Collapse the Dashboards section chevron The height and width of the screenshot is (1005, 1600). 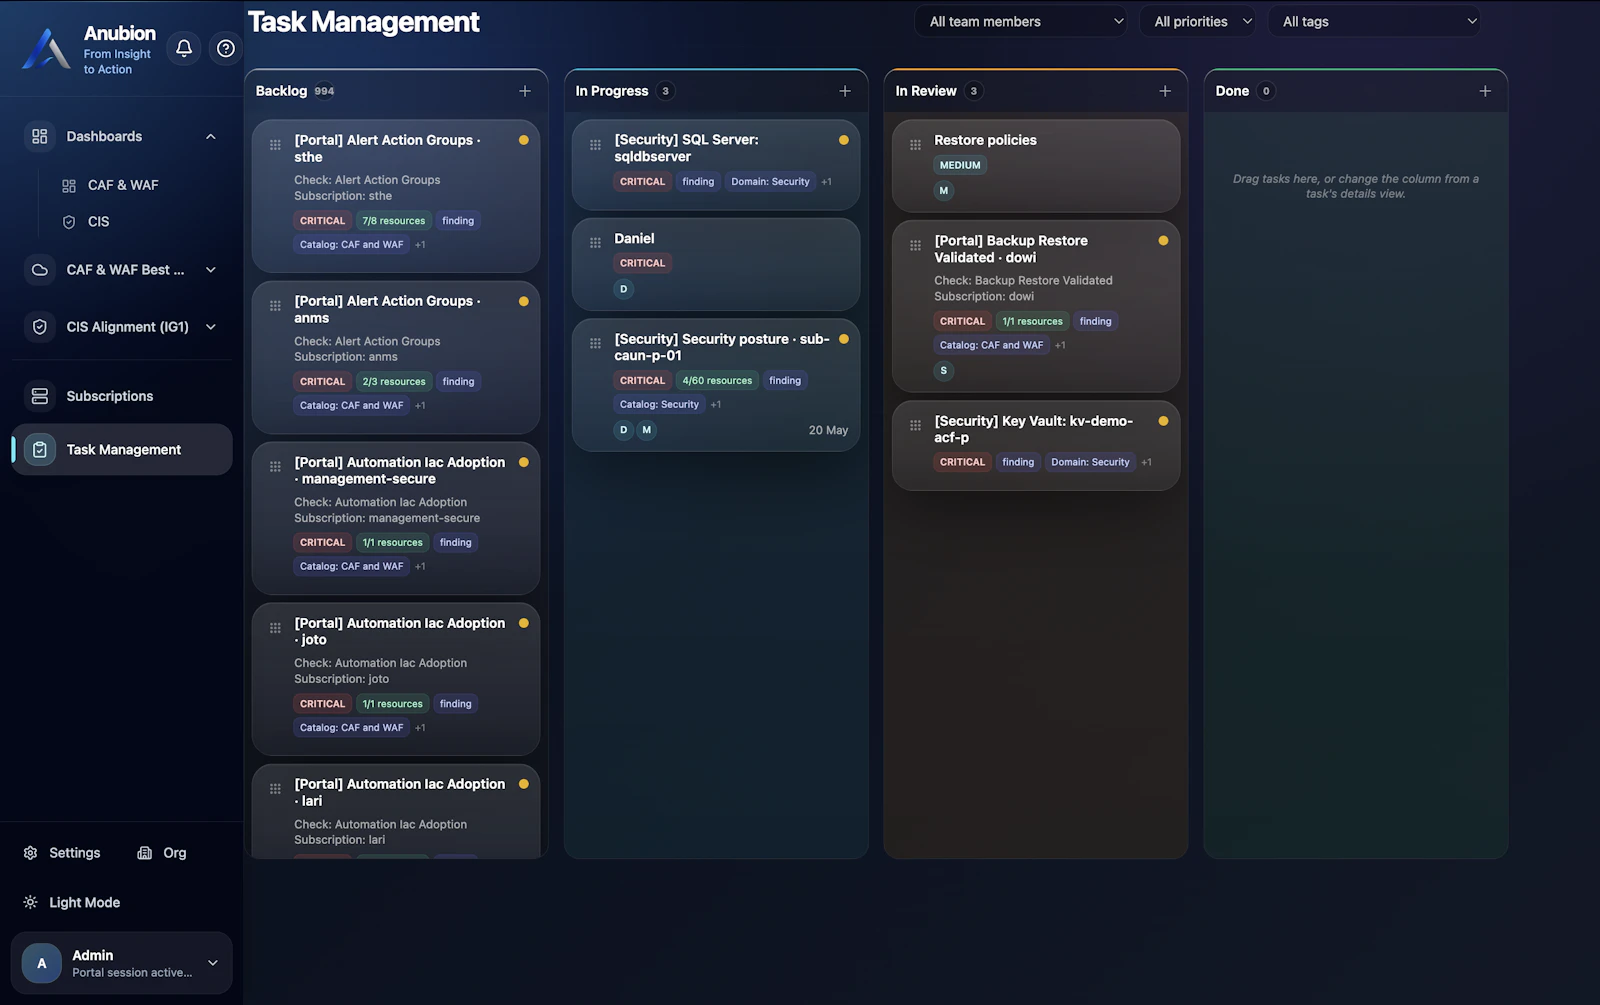coord(211,136)
